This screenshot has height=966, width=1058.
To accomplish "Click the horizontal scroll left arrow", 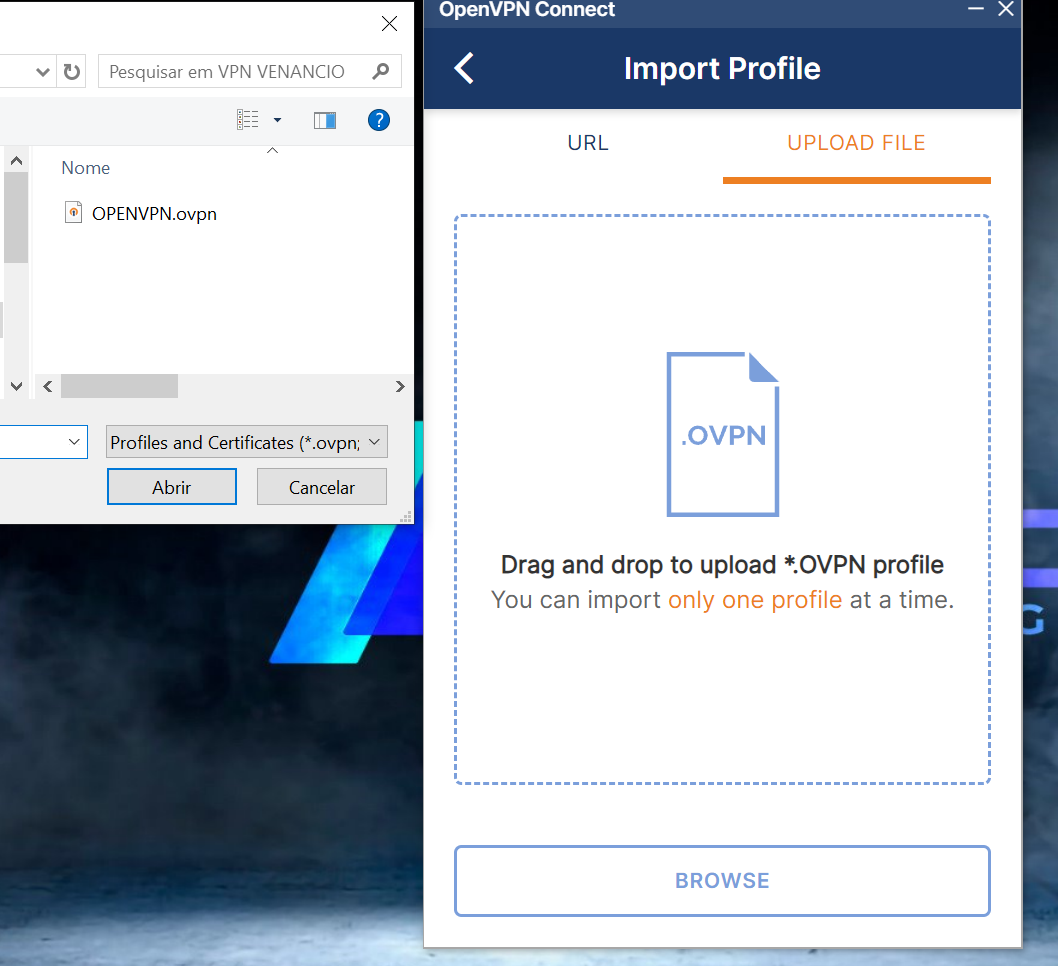I will tap(48, 387).
